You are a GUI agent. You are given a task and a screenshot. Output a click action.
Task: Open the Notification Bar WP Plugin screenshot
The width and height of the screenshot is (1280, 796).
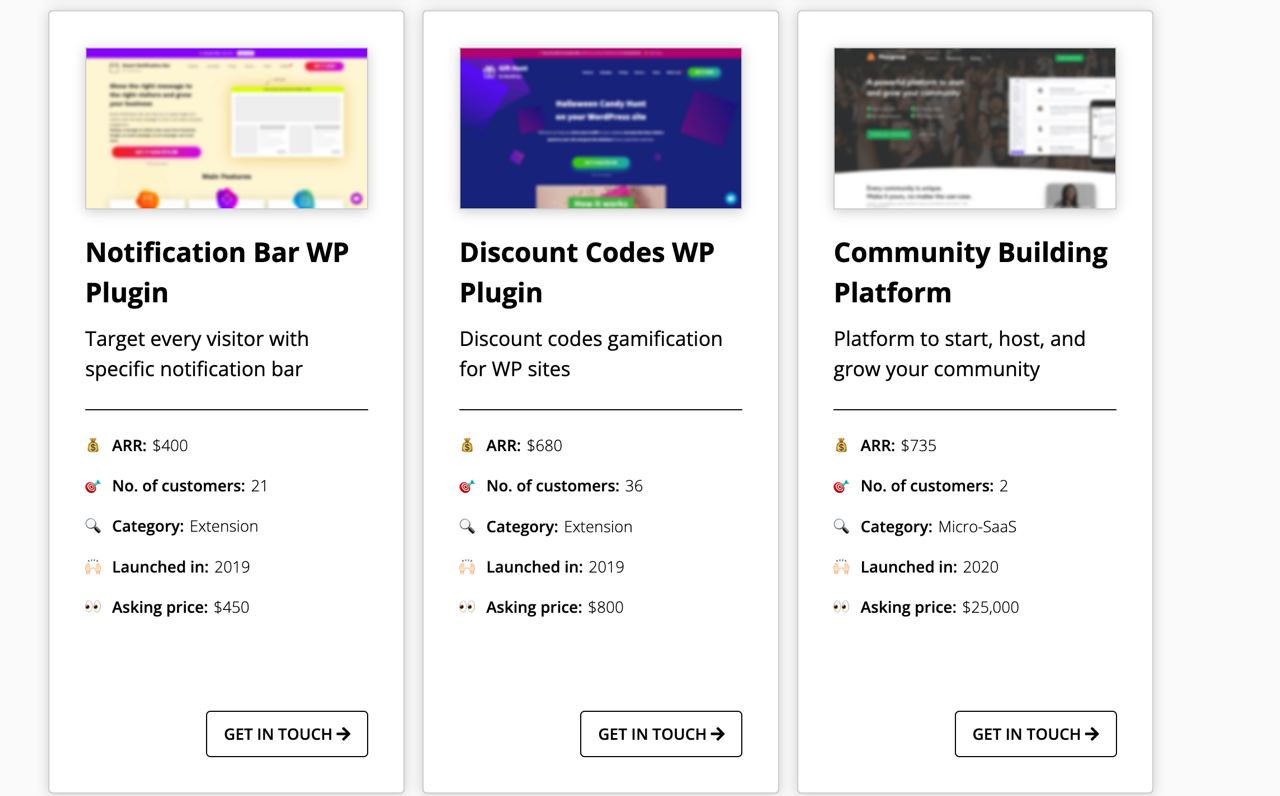coord(226,128)
